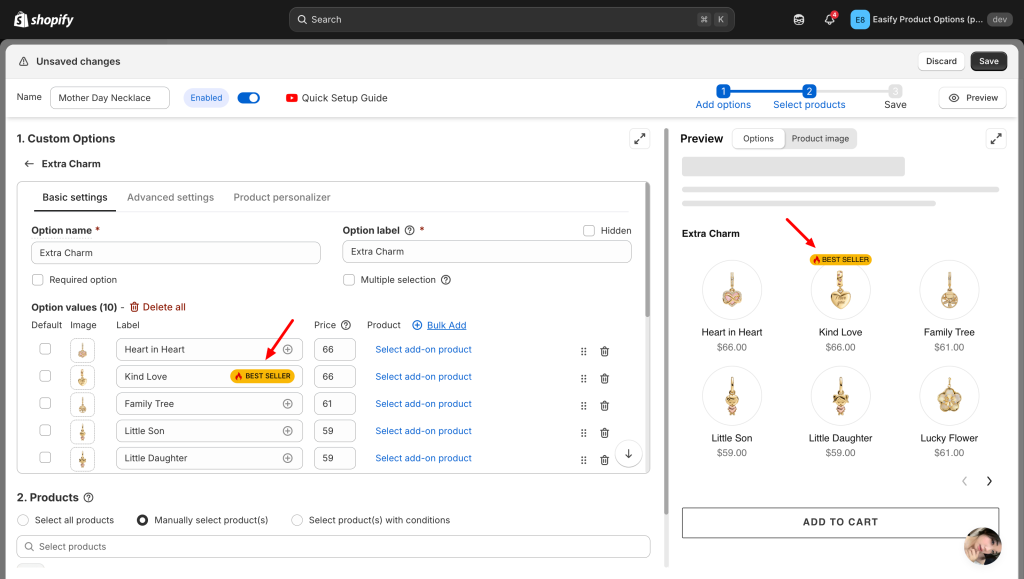Viewport: 1024px width, 579px height.
Task: Click the scroll down arrow button
Action: tap(628, 453)
